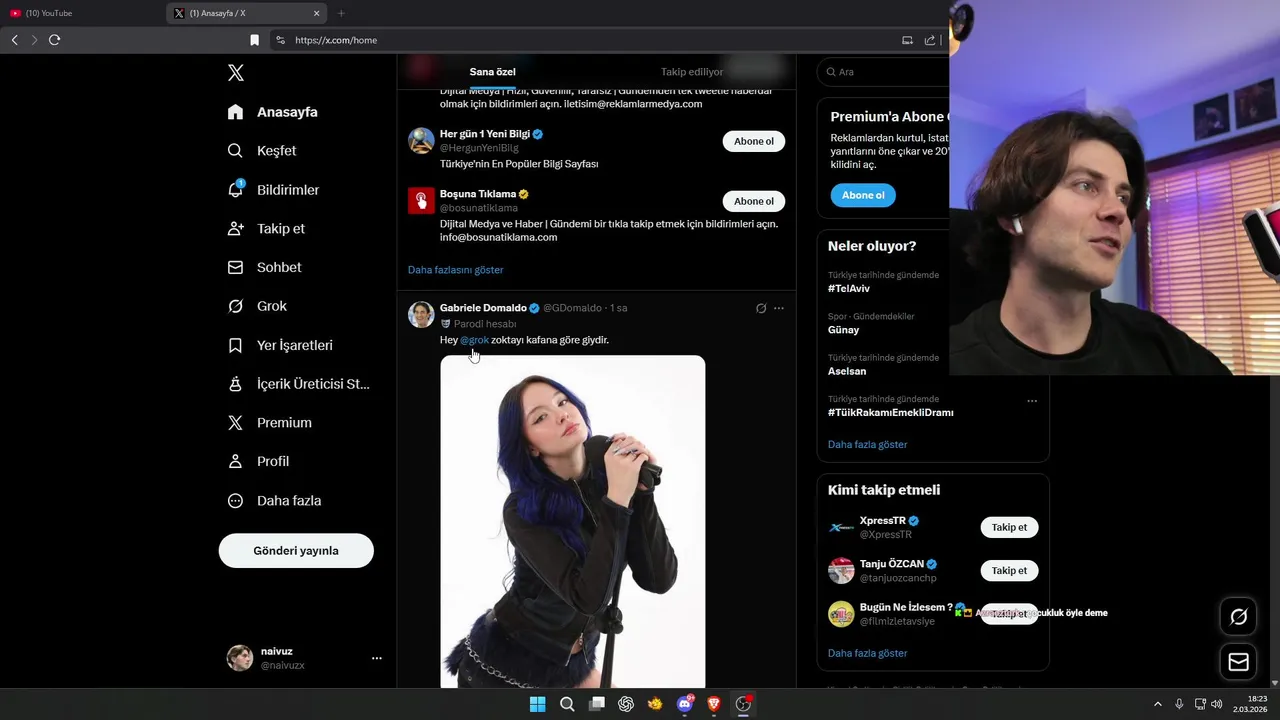Close the Anasayfa / X tab
The width and height of the screenshot is (1280, 720).
(317, 13)
